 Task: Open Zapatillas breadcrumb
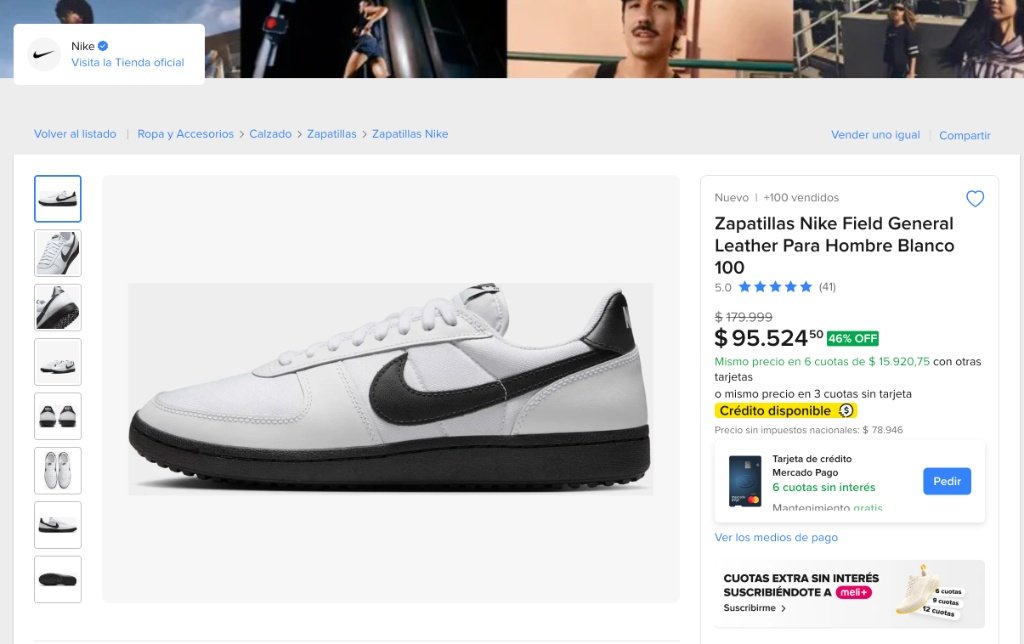(x=332, y=134)
